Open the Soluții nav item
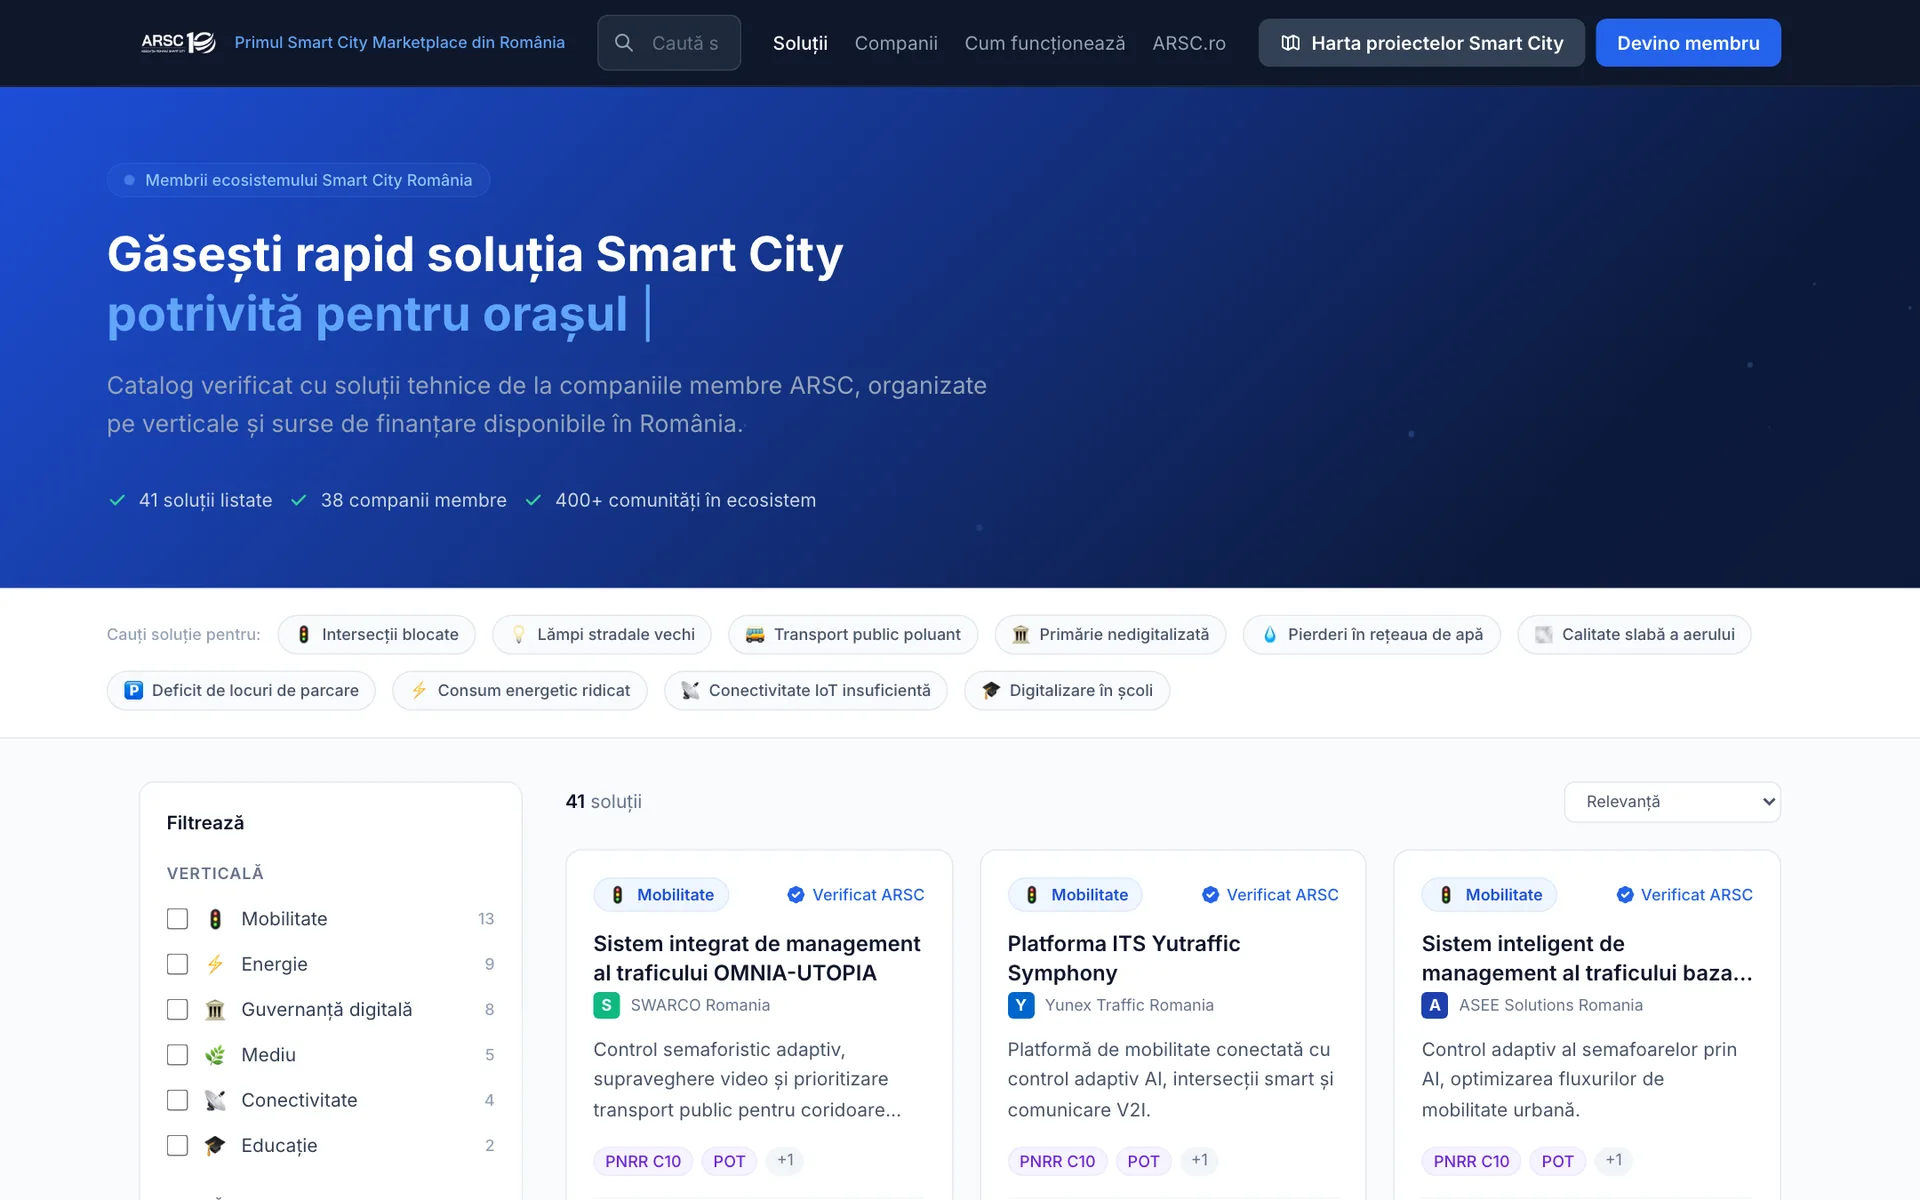Viewport: 1920px width, 1200px height. [800, 43]
